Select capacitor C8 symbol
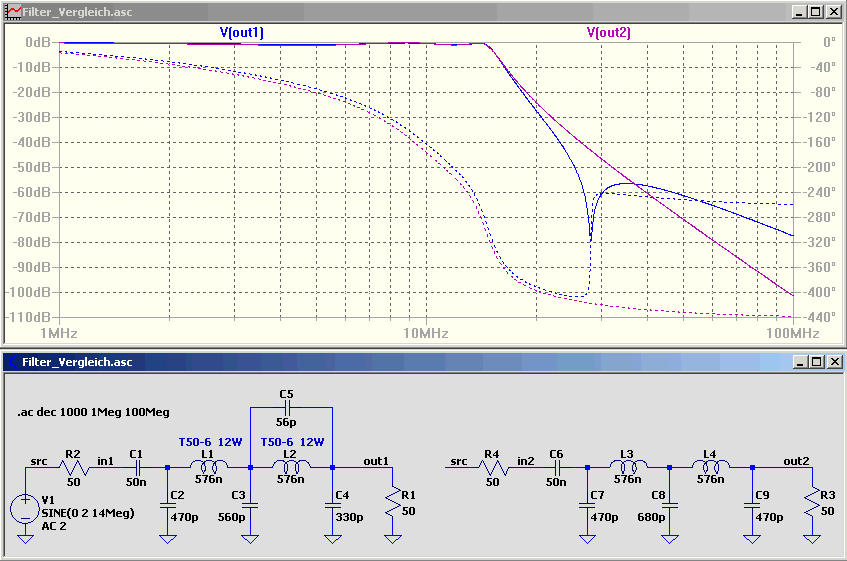The height and width of the screenshot is (561, 847). [670, 505]
